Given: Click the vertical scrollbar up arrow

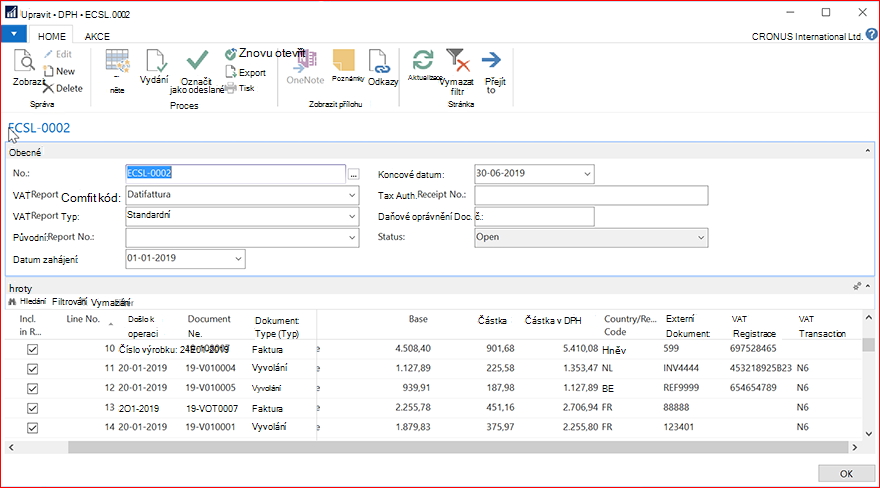Looking at the screenshot, I should pos(869,317).
